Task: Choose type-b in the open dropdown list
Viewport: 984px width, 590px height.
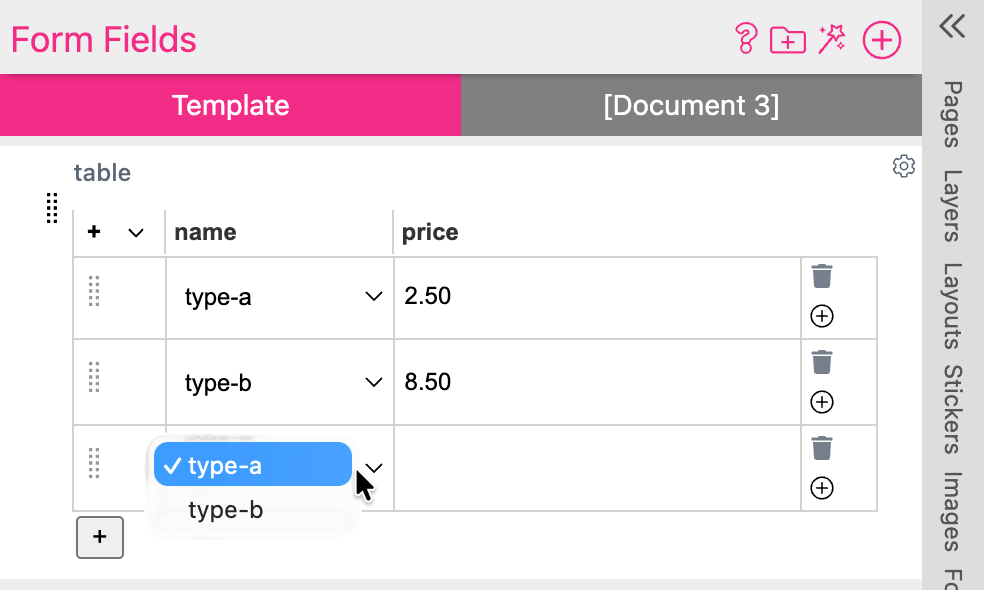Action: pyautogui.click(x=253, y=510)
